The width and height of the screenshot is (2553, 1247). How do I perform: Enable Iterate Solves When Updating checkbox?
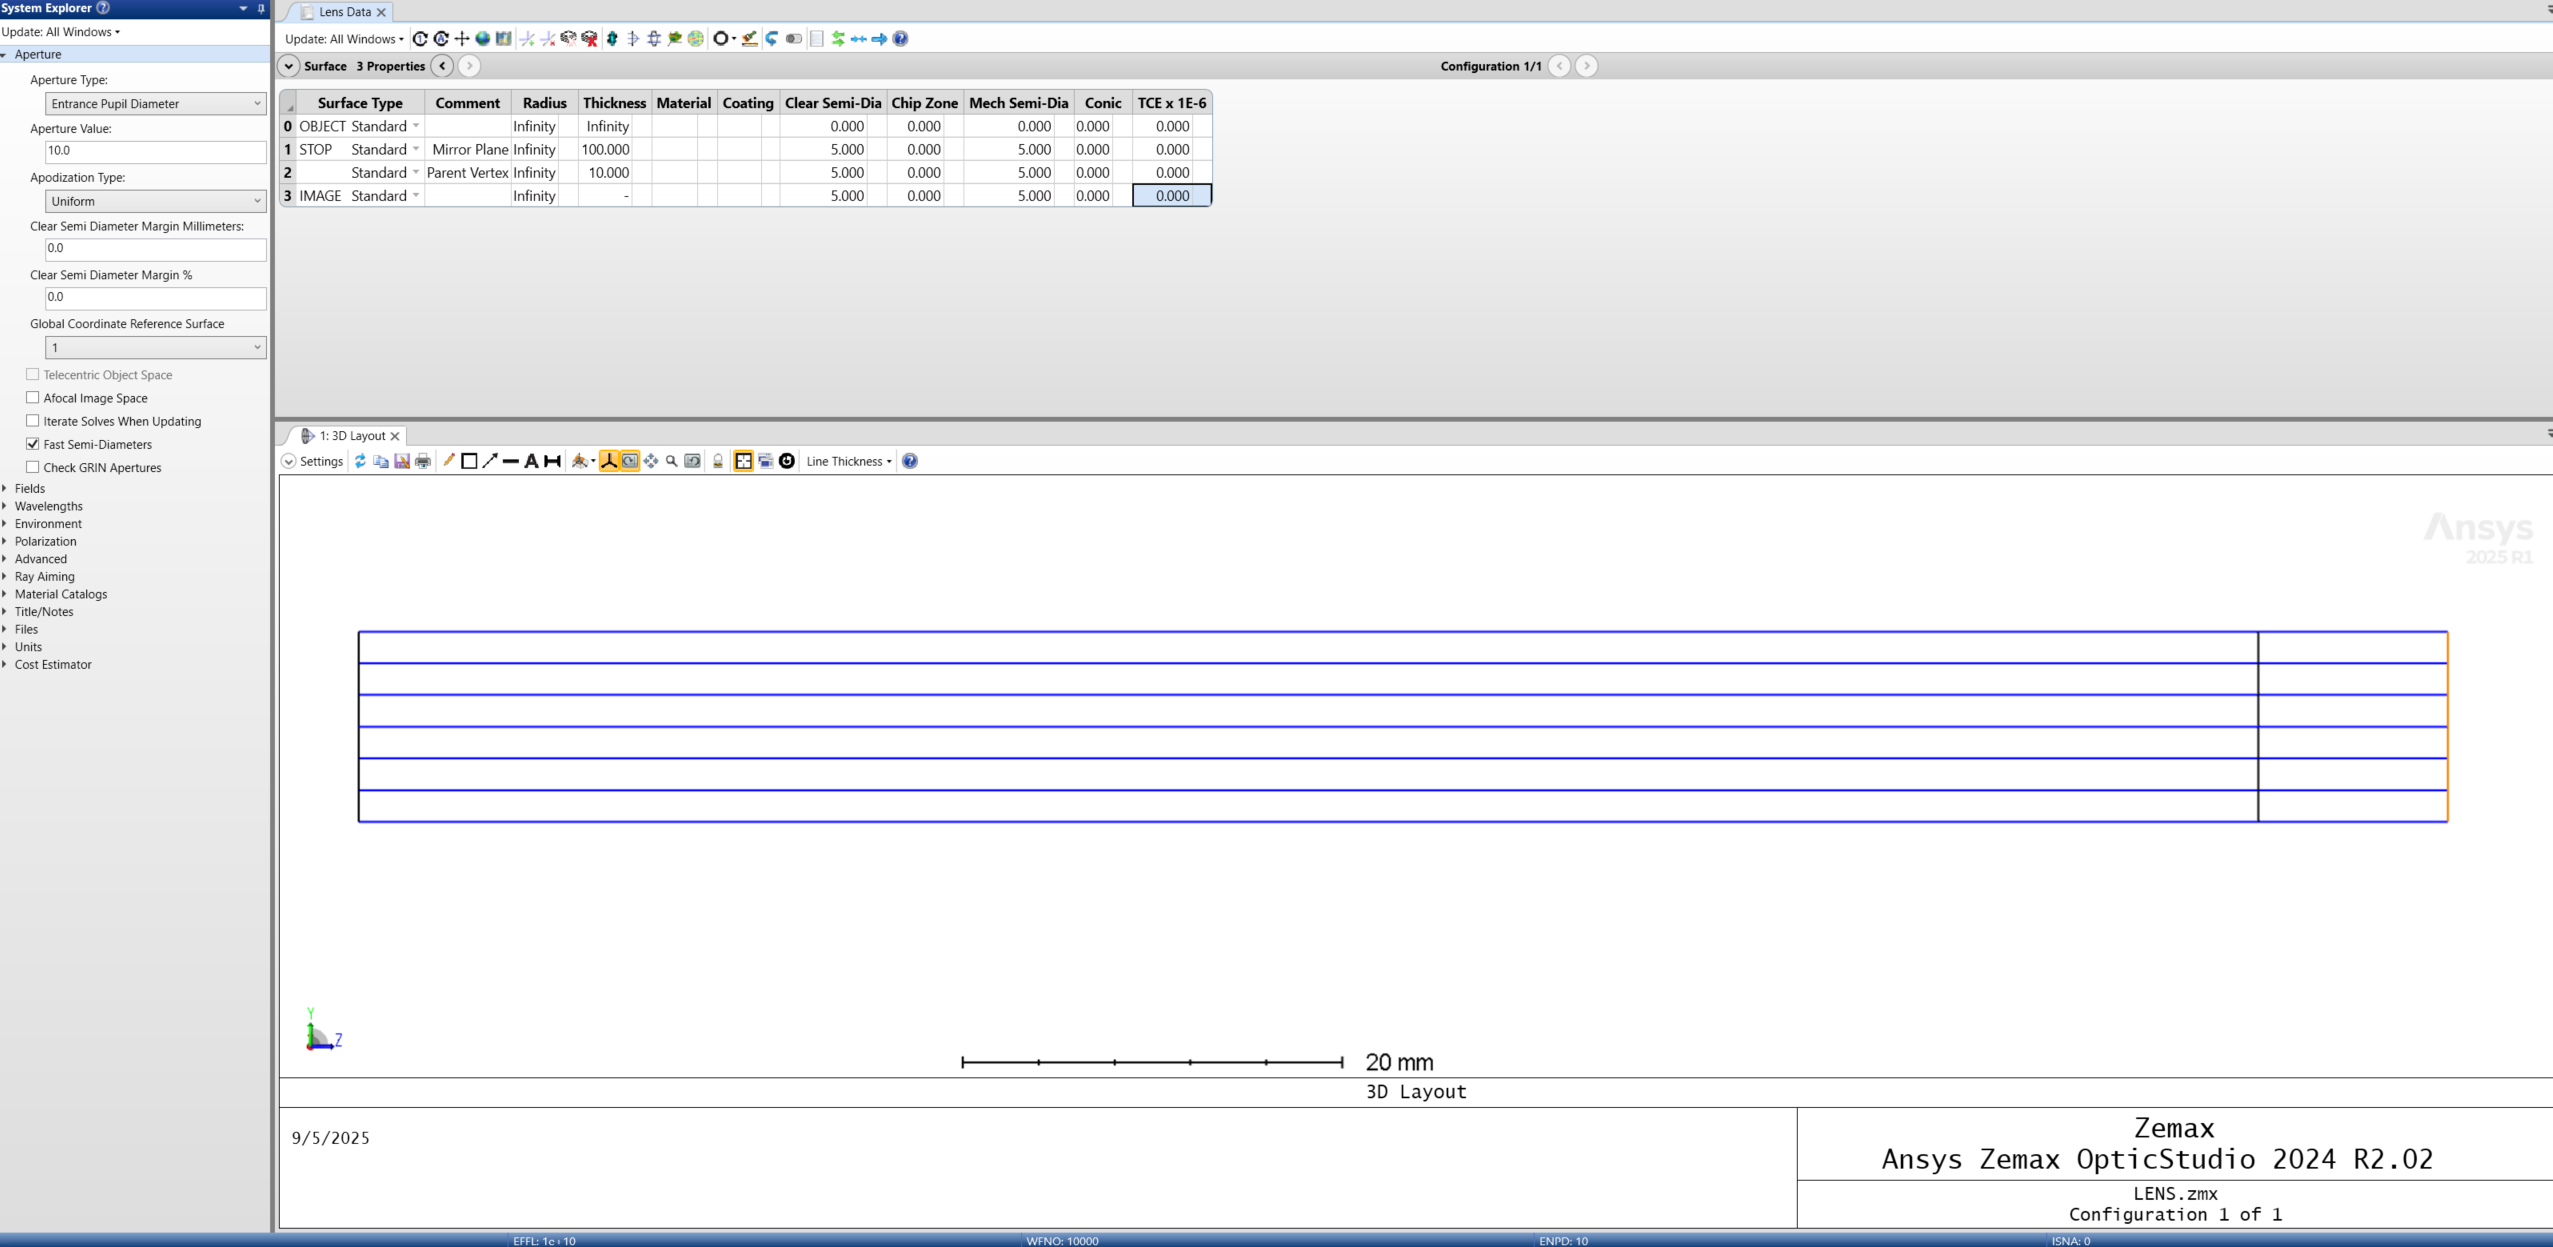coord(33,420)
